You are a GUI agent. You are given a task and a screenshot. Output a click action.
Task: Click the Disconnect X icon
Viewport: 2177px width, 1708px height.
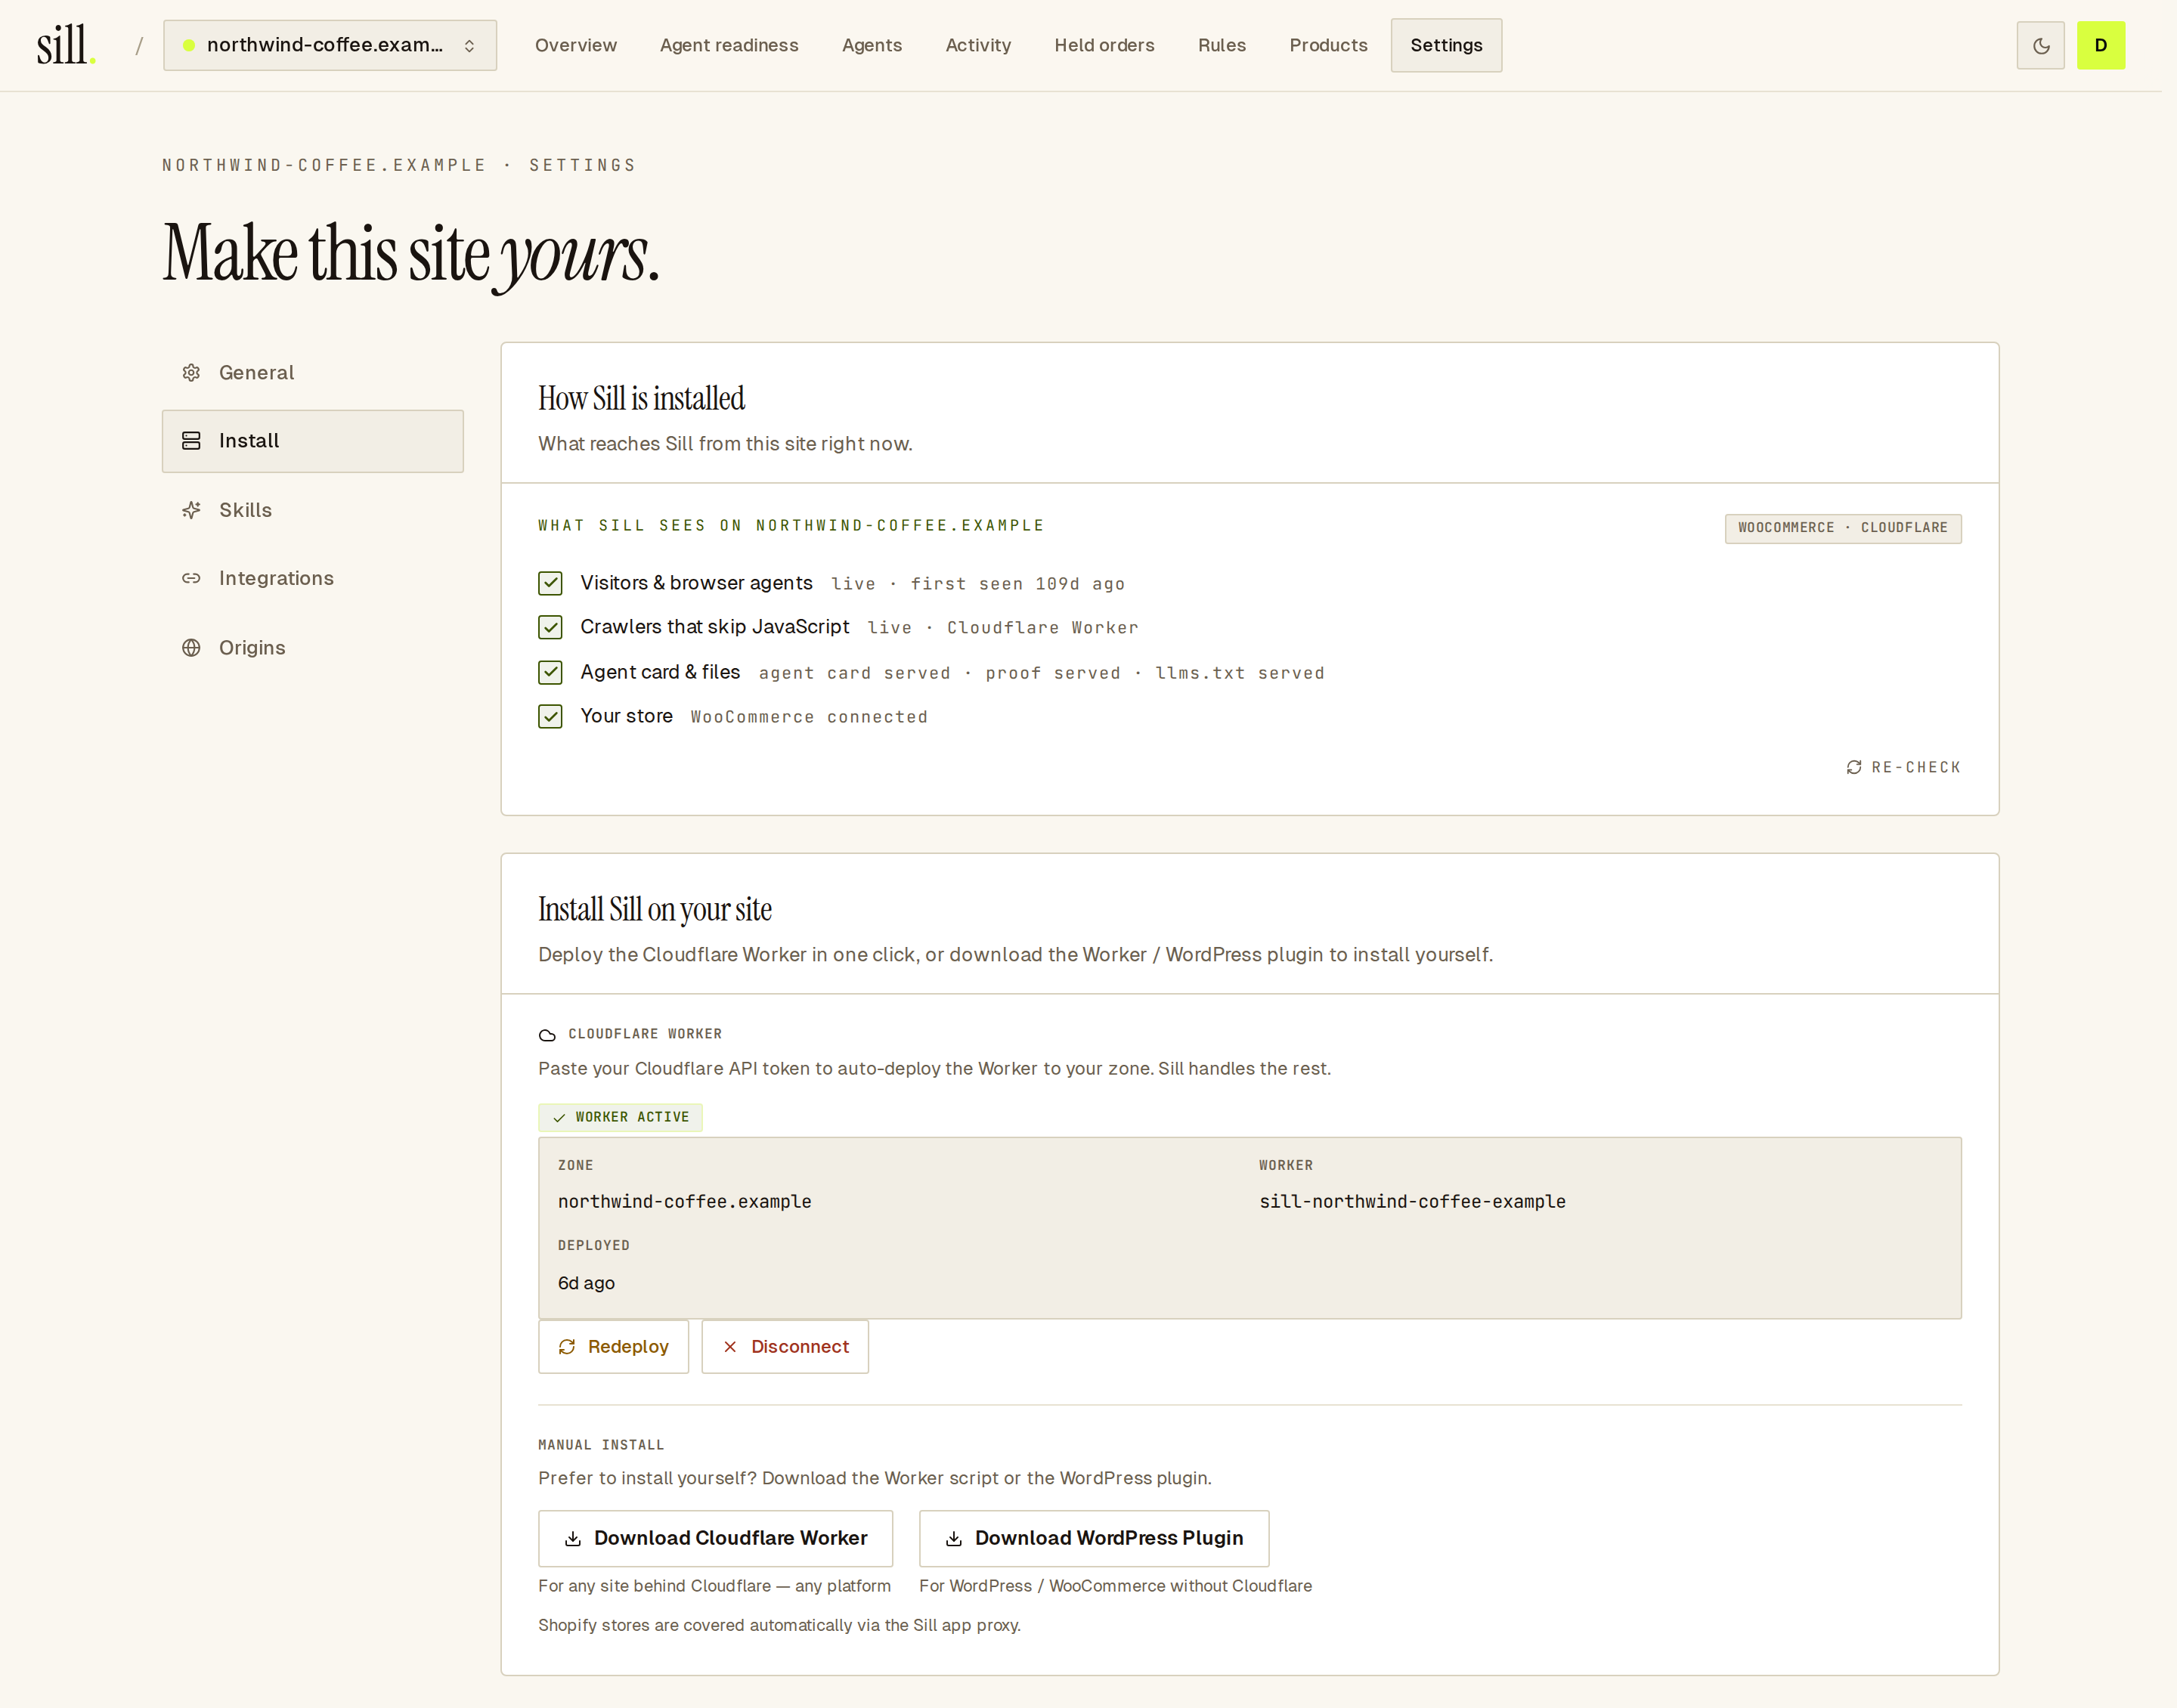730,1346
